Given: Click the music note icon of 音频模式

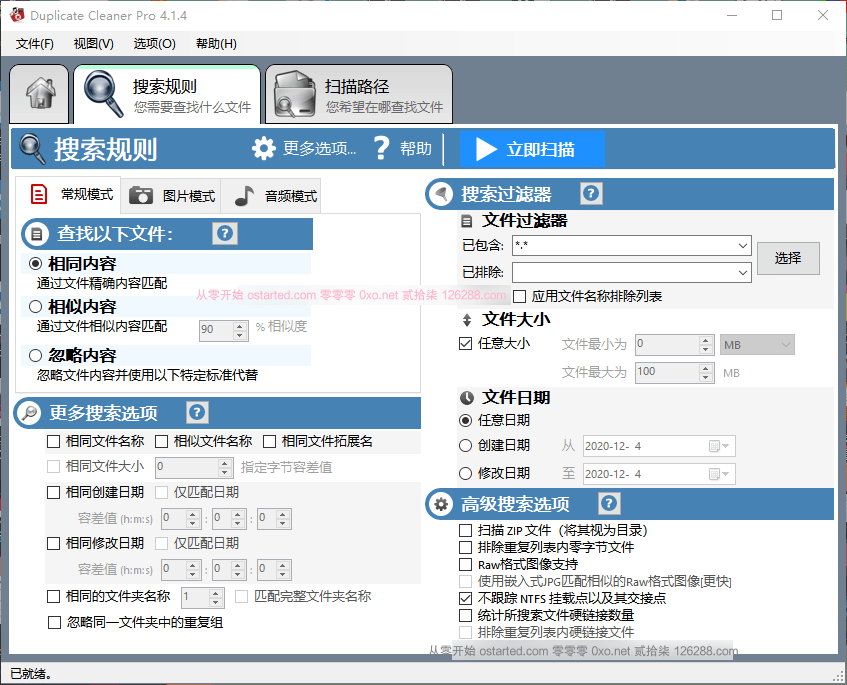Looking at the screenshot, I should [245, 196].
